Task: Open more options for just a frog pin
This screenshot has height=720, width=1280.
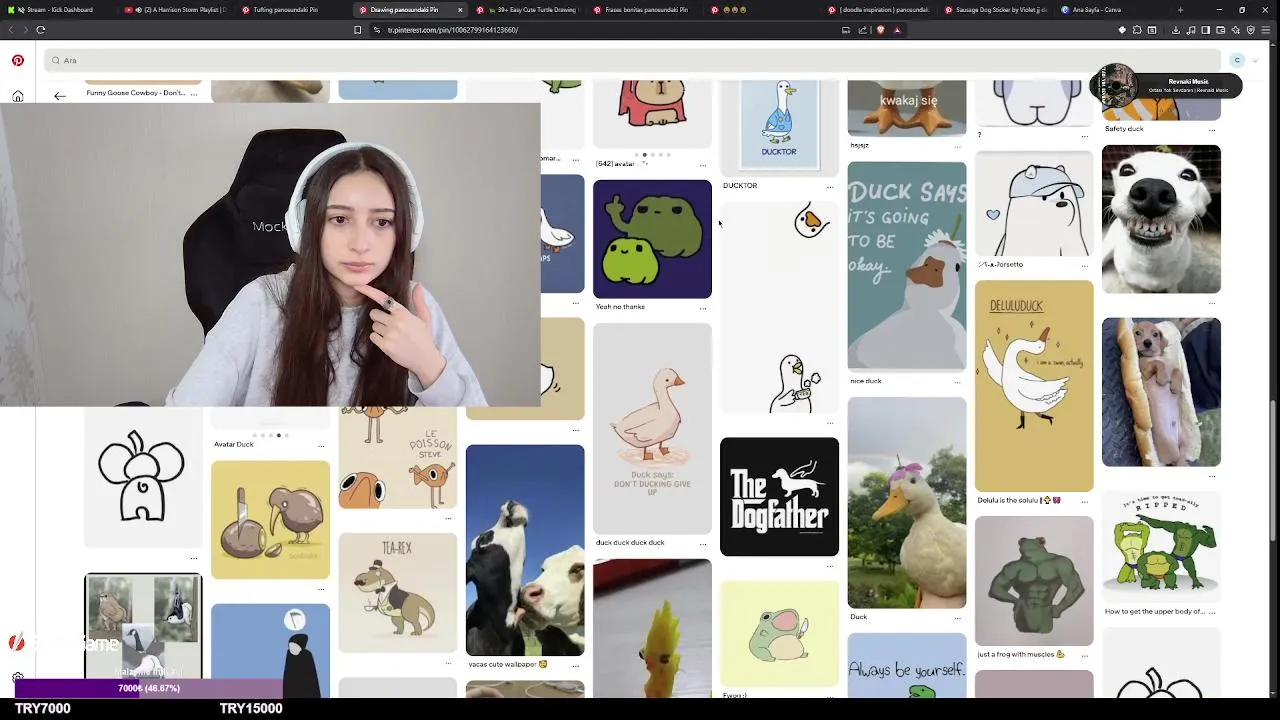Action: point(1085,655)
